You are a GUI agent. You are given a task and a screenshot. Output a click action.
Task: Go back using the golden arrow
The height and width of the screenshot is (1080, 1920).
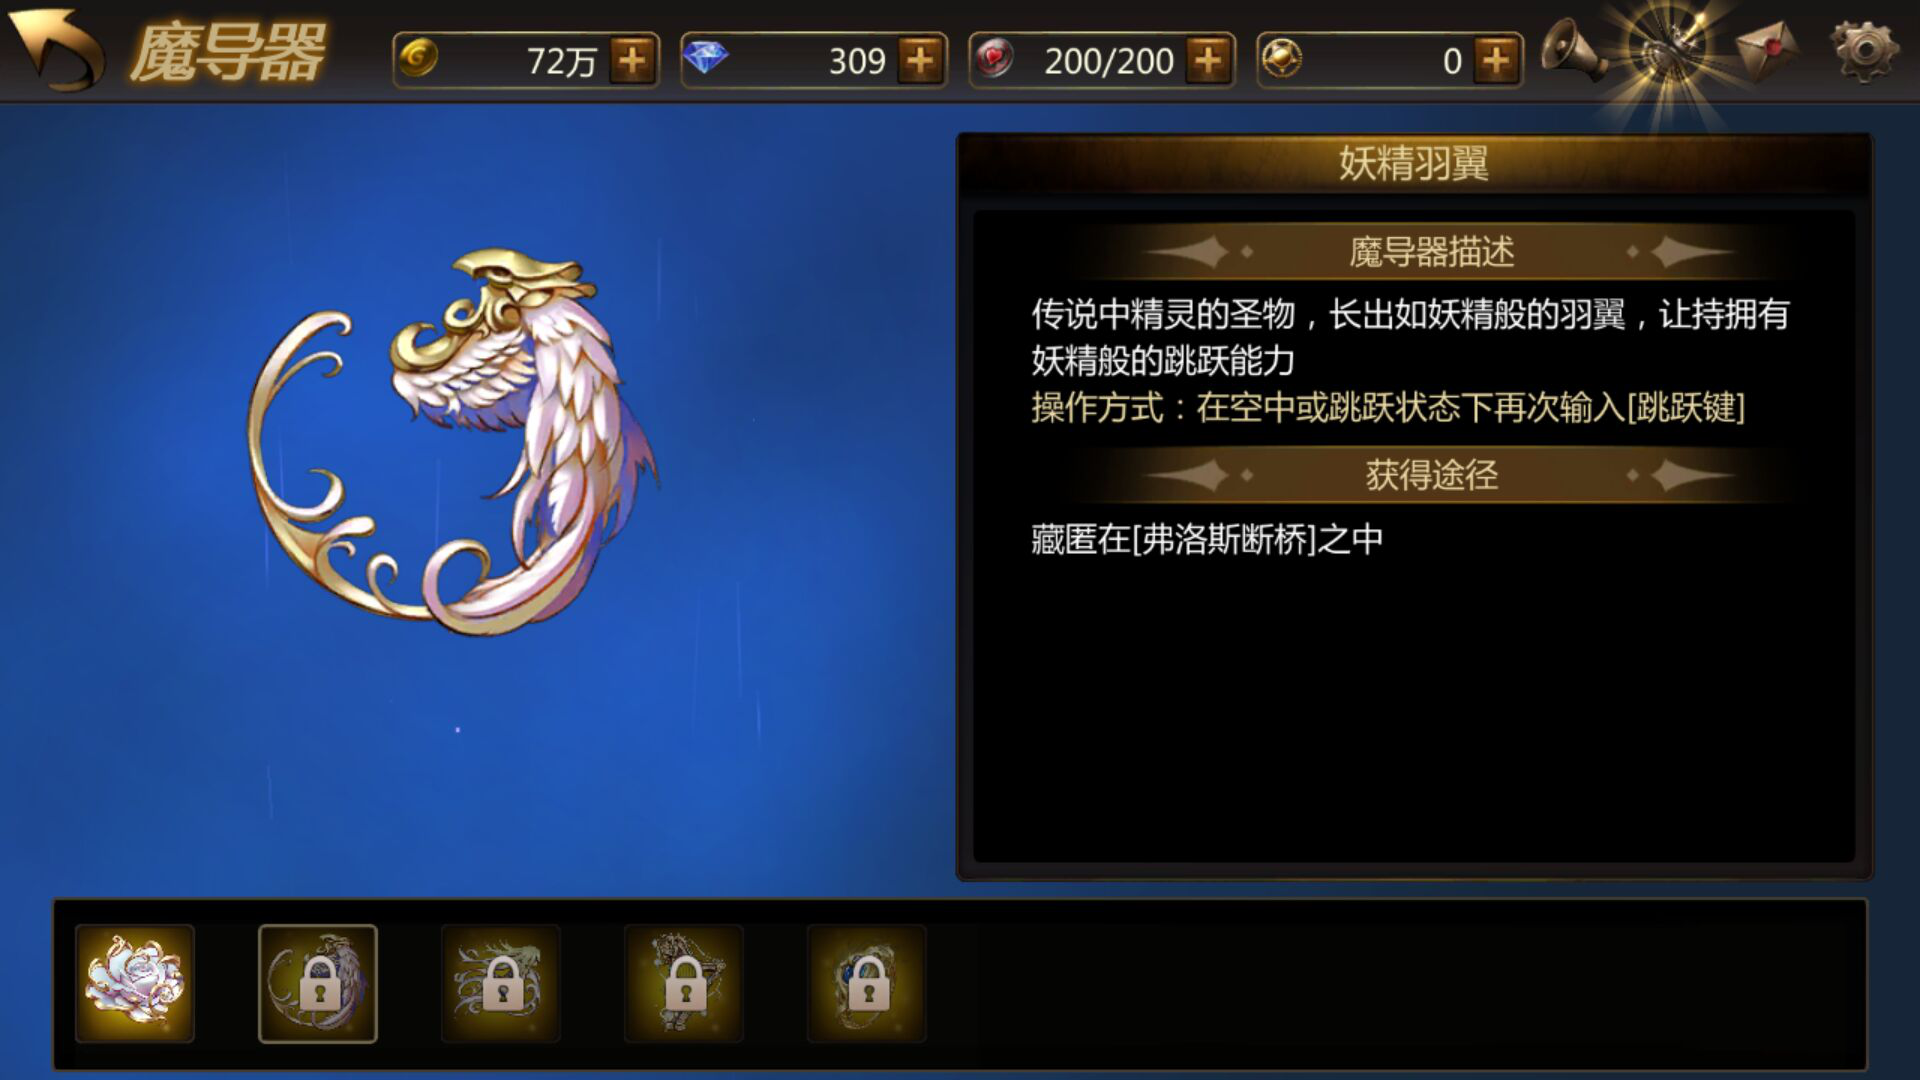pos(56,49)
